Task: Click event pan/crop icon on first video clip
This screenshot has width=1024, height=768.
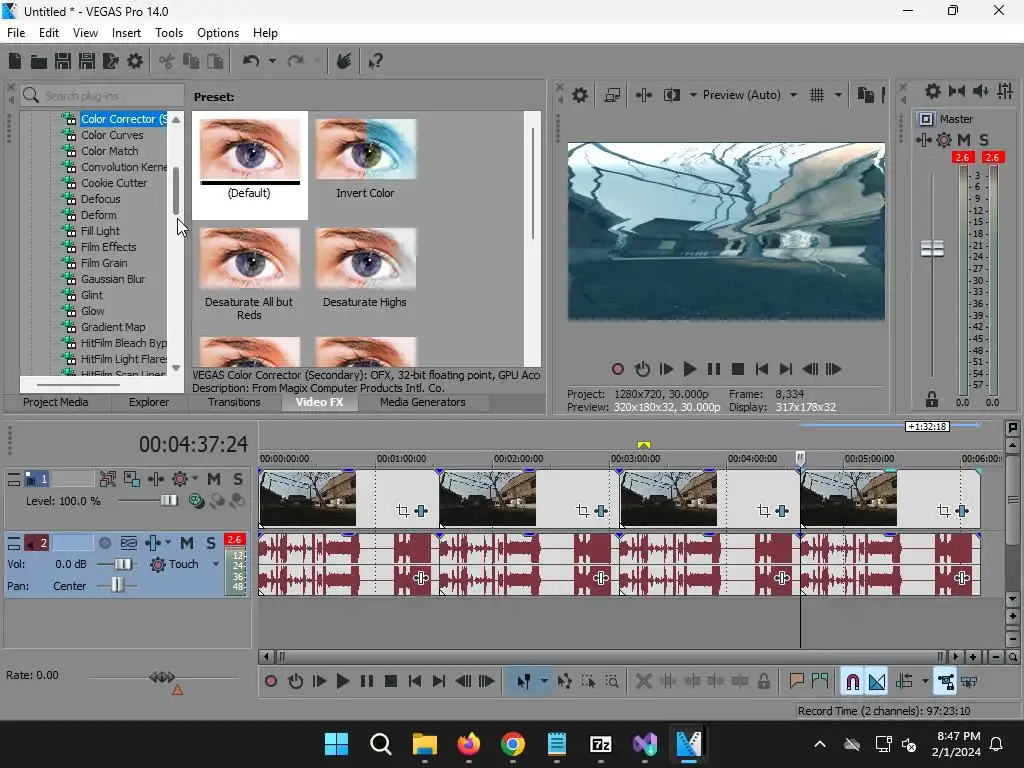Action: click(x=402, y=511)
